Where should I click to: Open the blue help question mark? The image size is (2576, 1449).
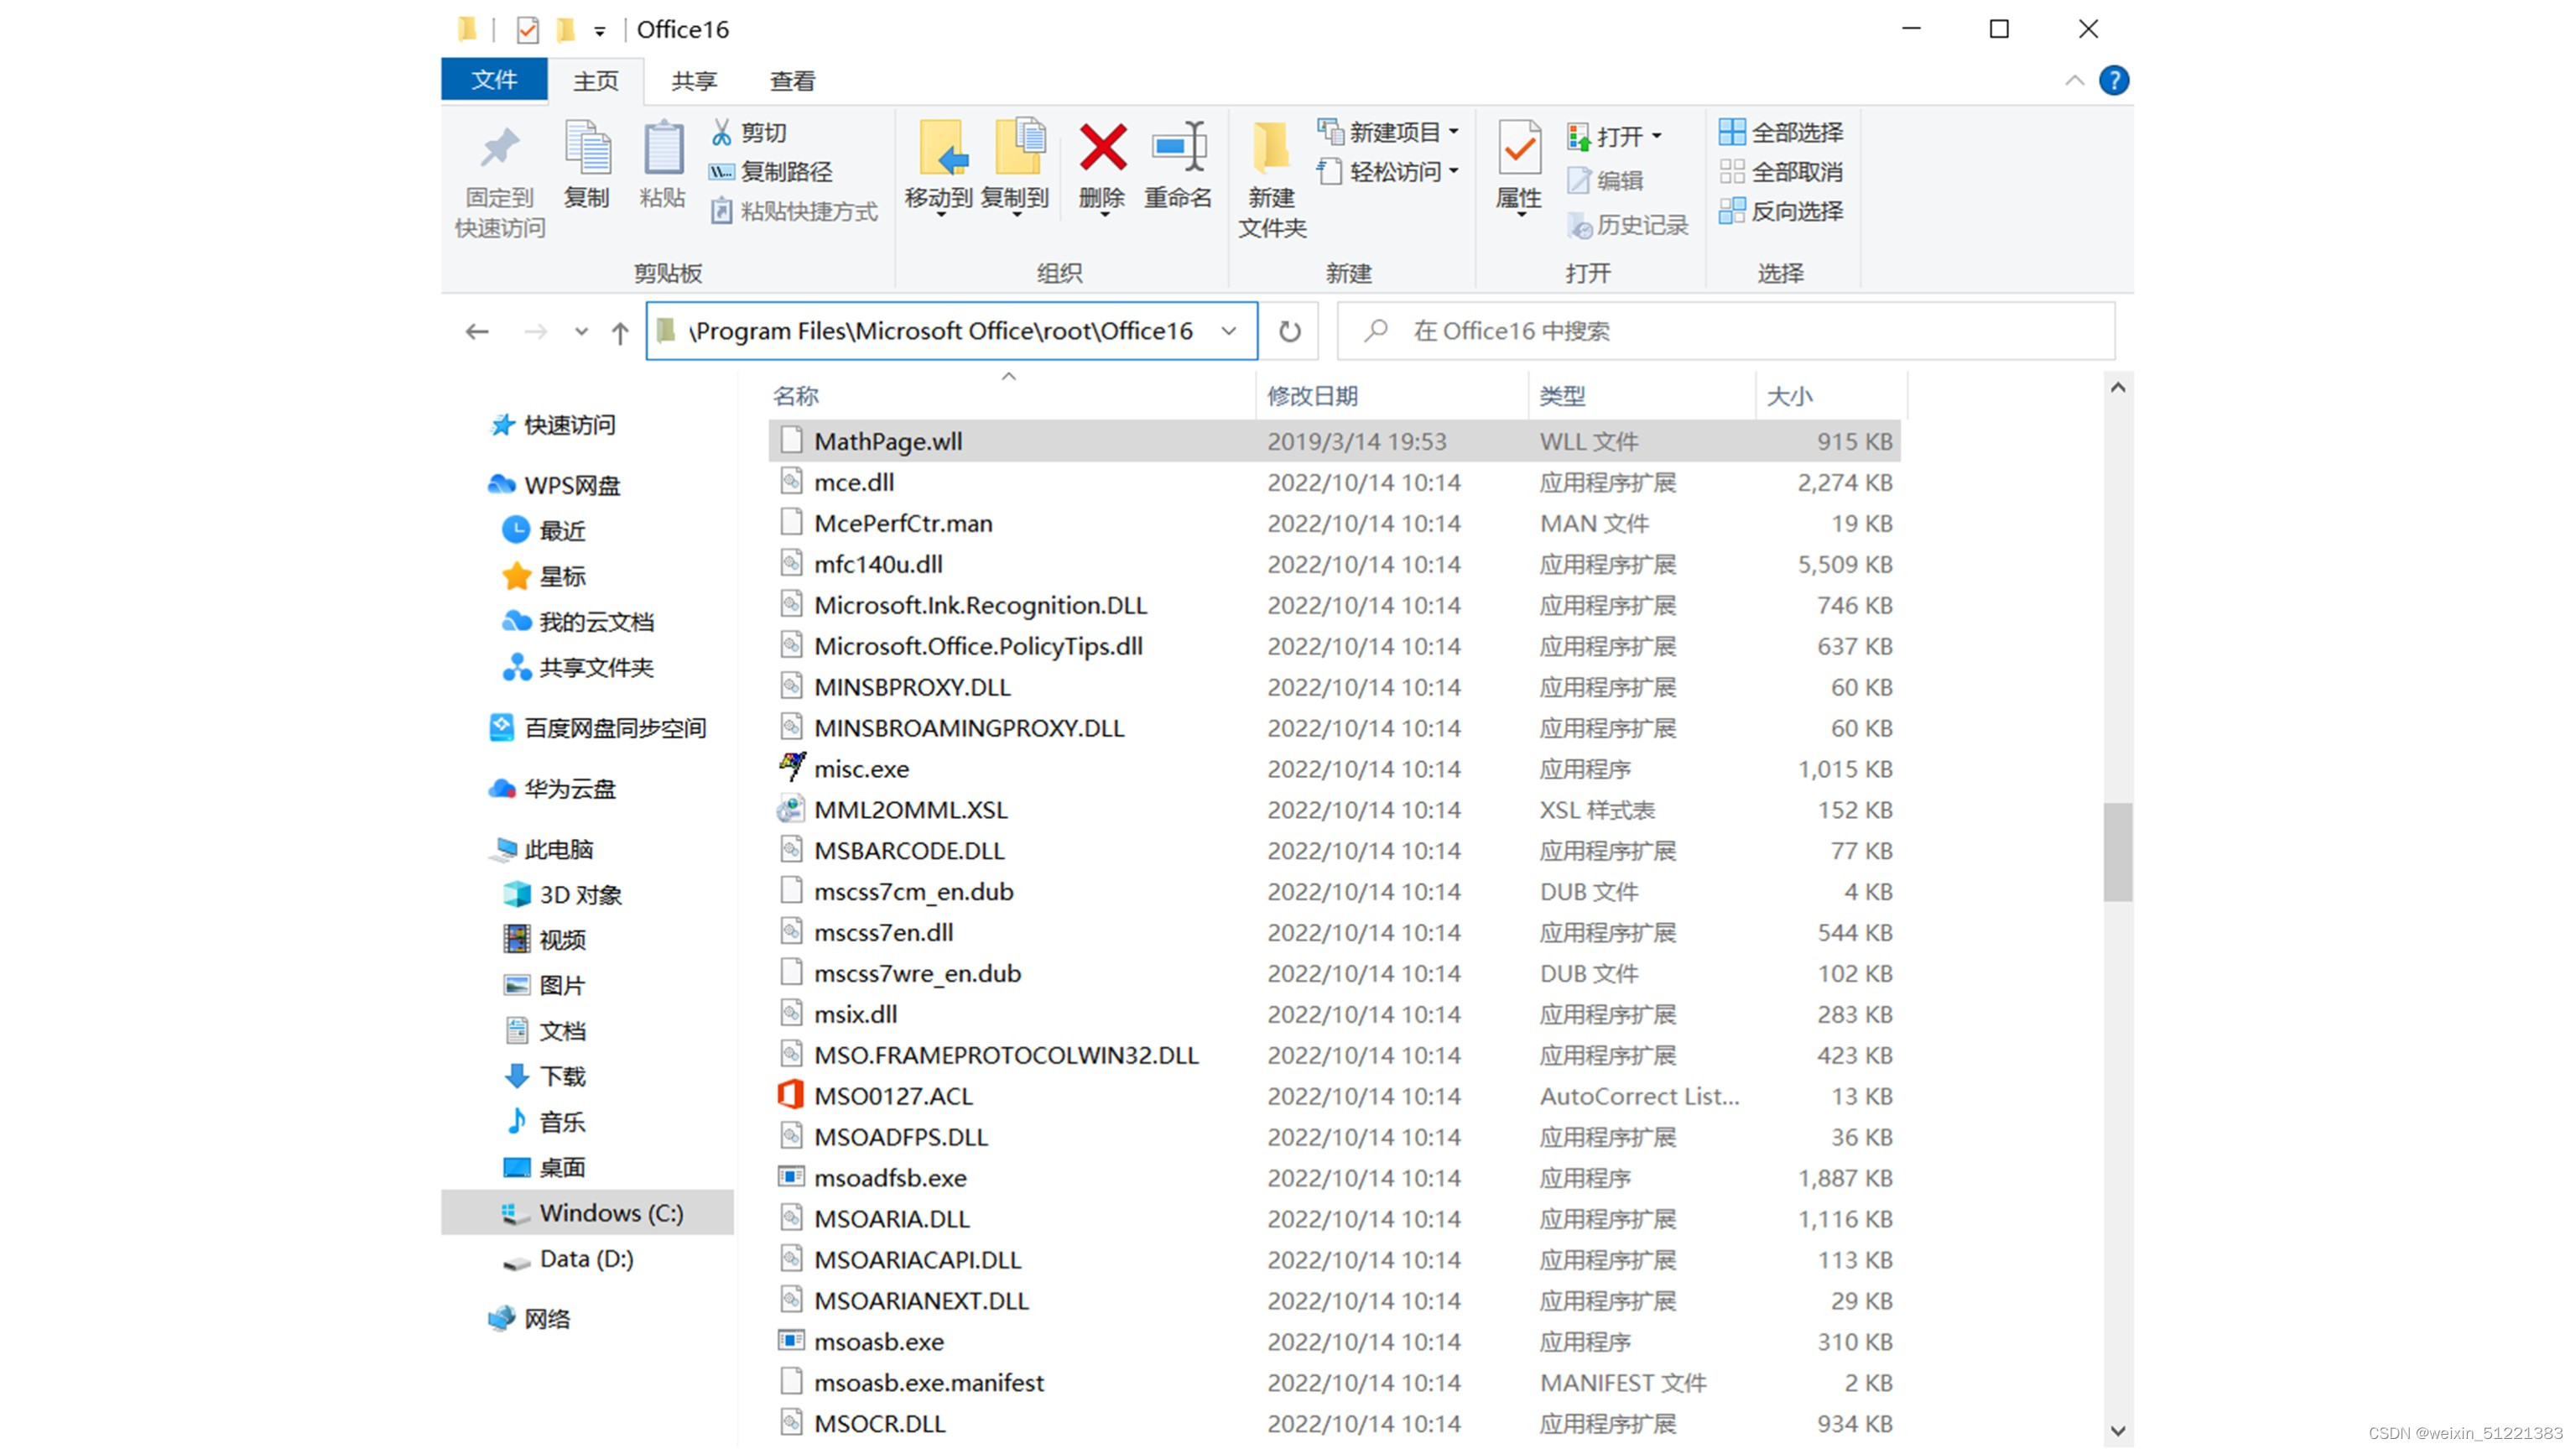(x=2113, y=80)
